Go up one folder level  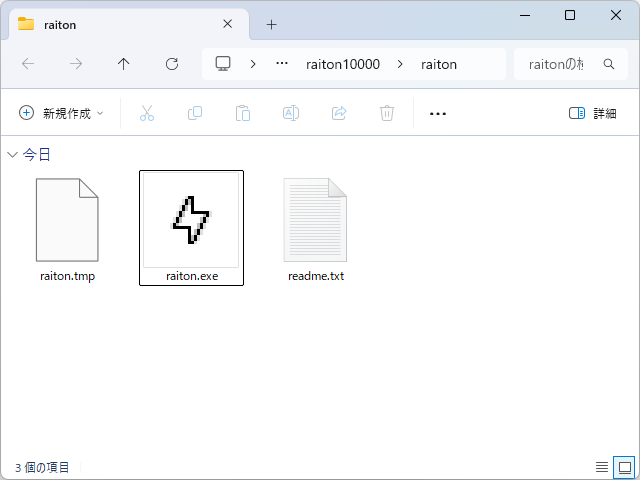[x=123, y=64]
